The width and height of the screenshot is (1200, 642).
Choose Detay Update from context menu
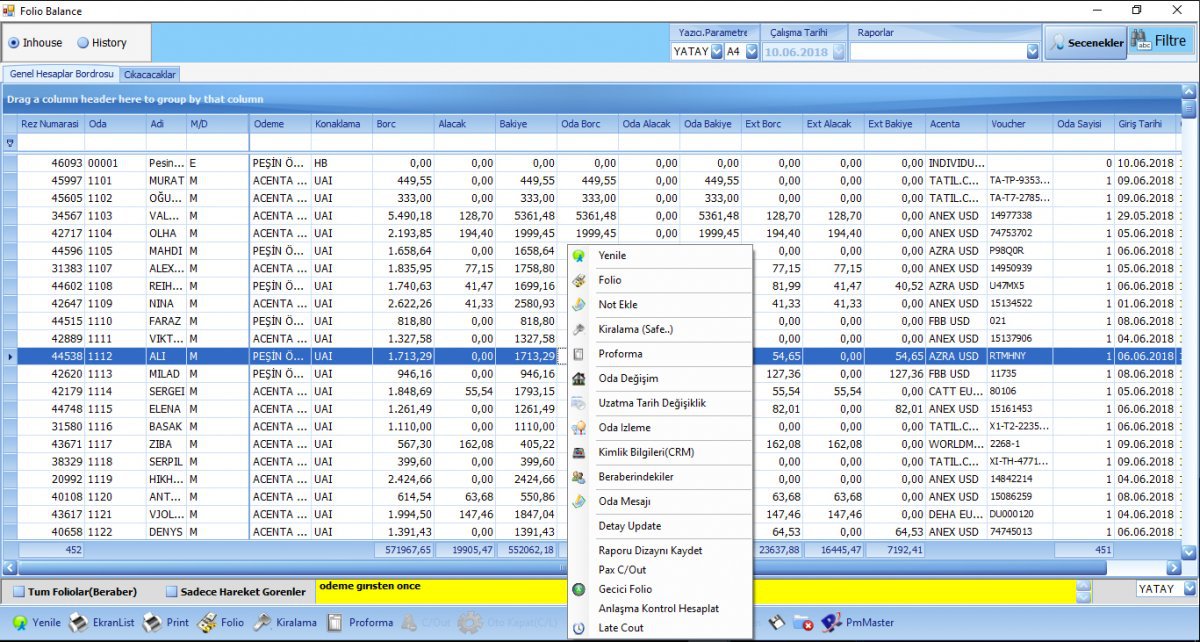629,526
